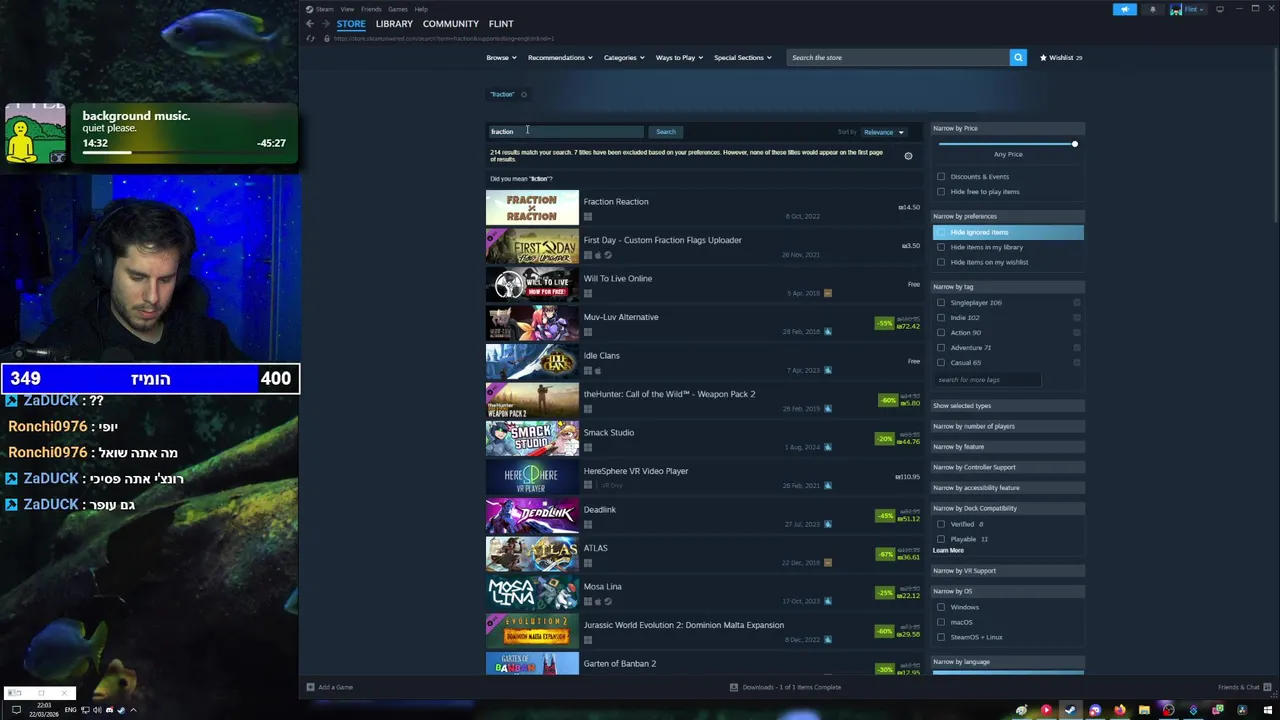
Task: Open the Recommendations dropdown
Action: point(560,58)
